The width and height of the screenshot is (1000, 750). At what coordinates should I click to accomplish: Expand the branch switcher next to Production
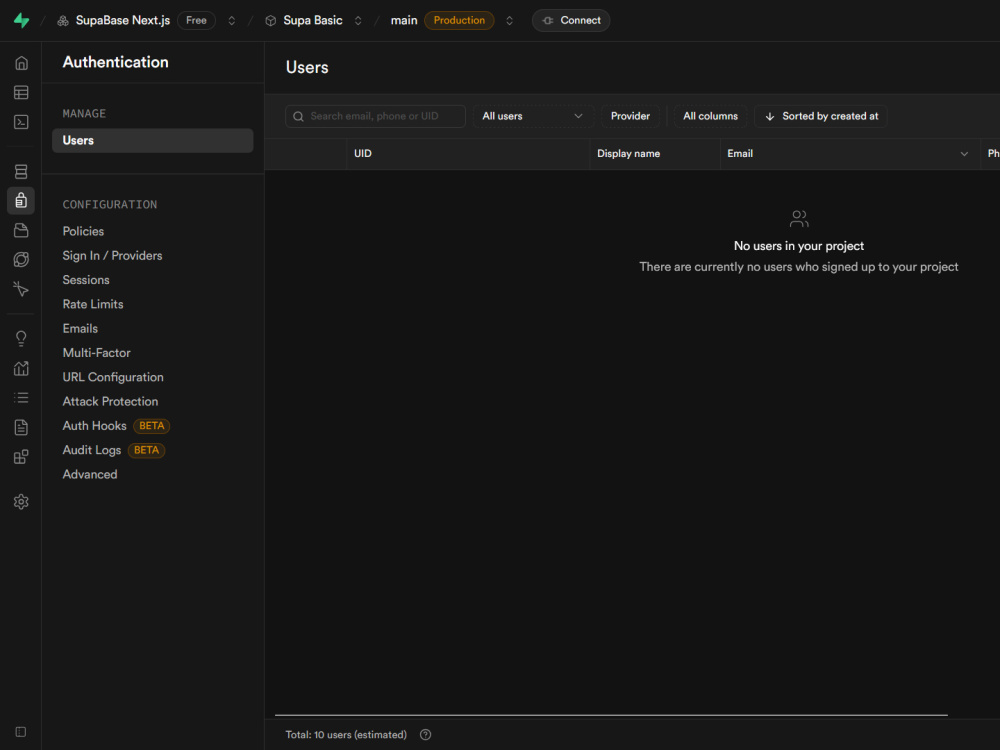tap(509, 21)
